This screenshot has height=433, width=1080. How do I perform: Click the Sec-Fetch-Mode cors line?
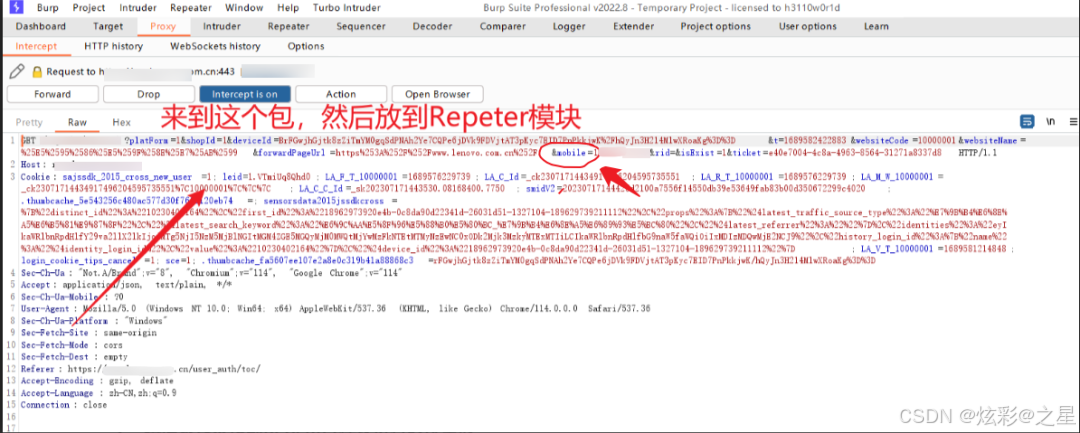coord(72,344)
